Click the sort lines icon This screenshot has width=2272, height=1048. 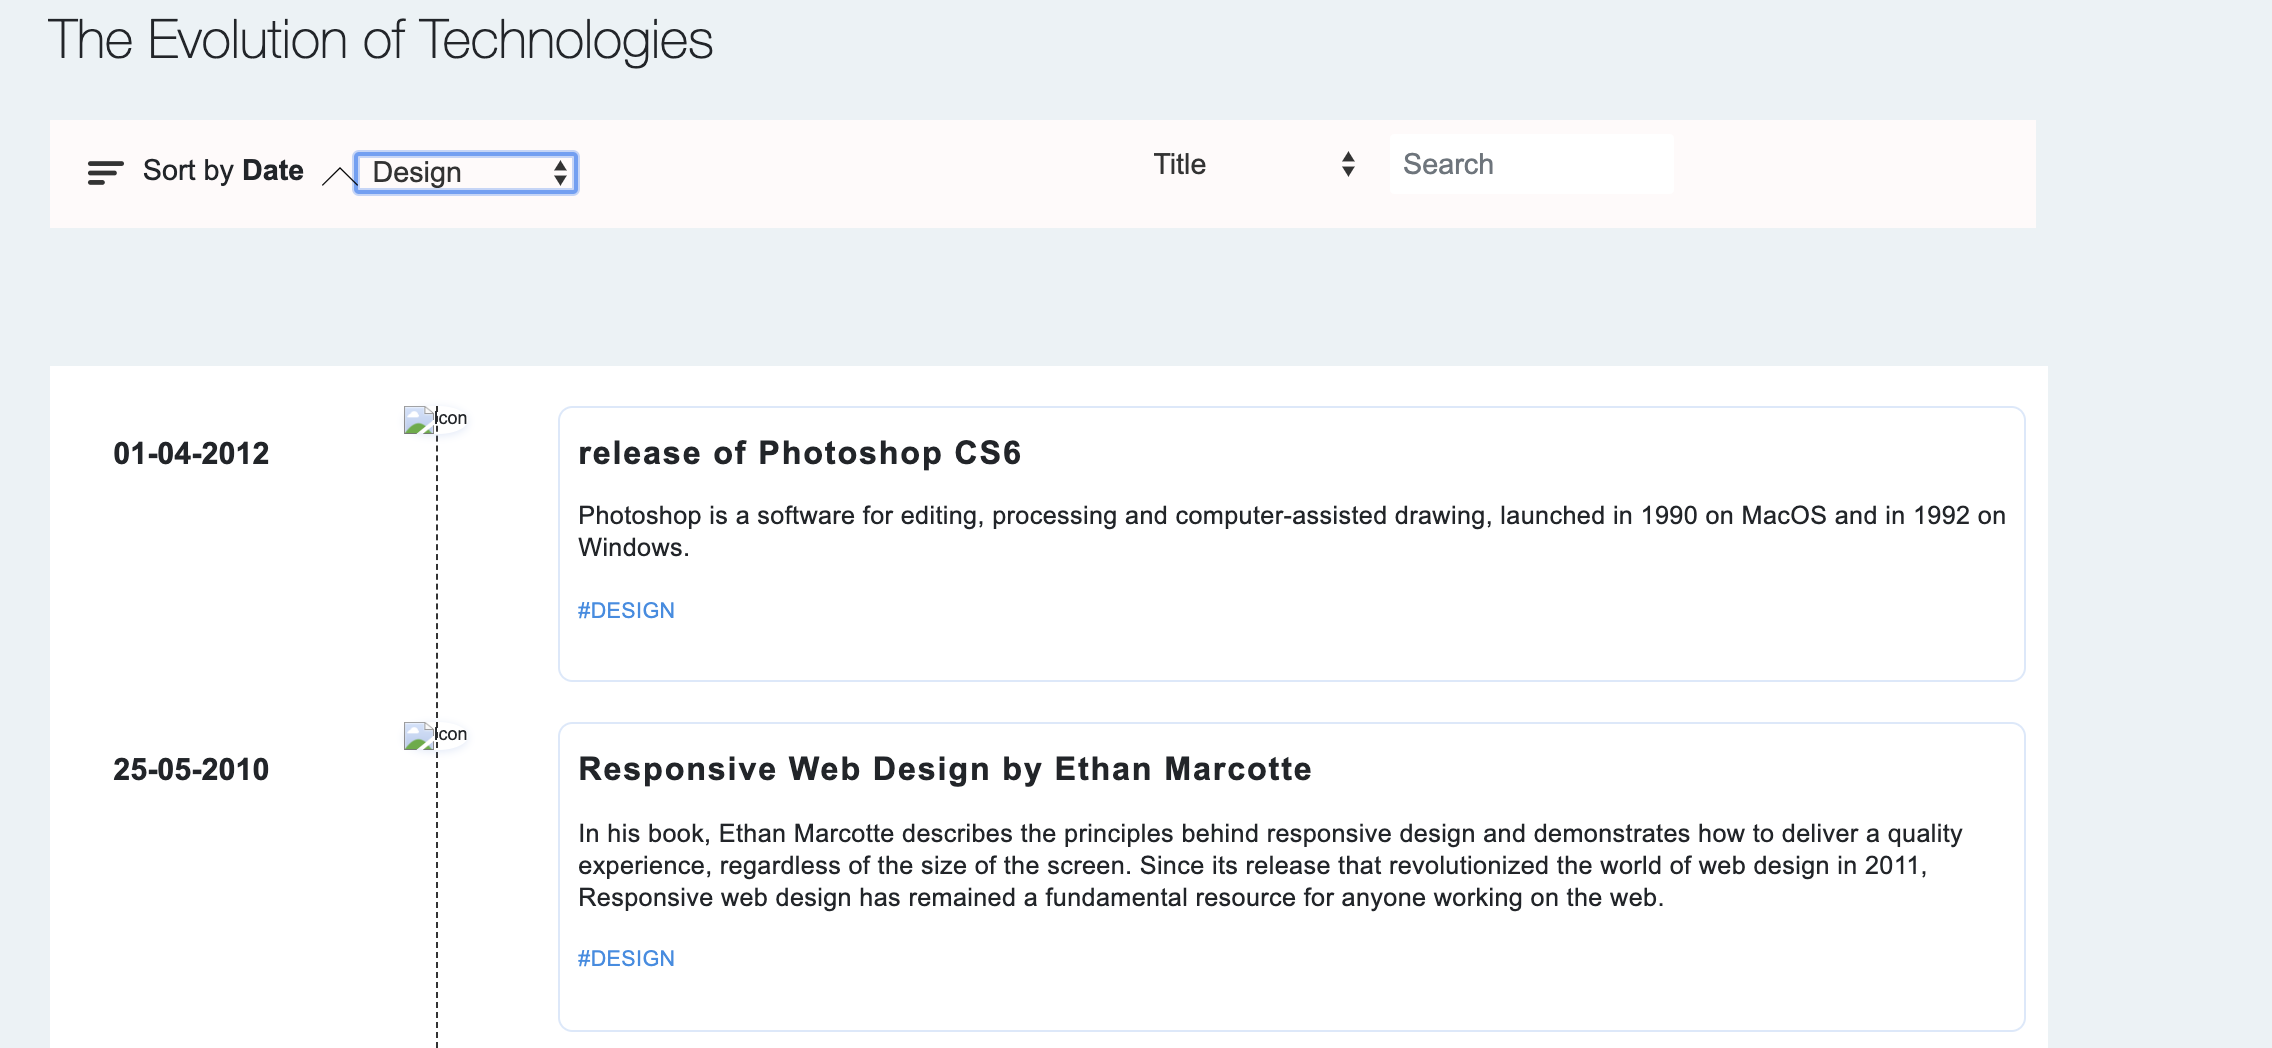[105, 172]
